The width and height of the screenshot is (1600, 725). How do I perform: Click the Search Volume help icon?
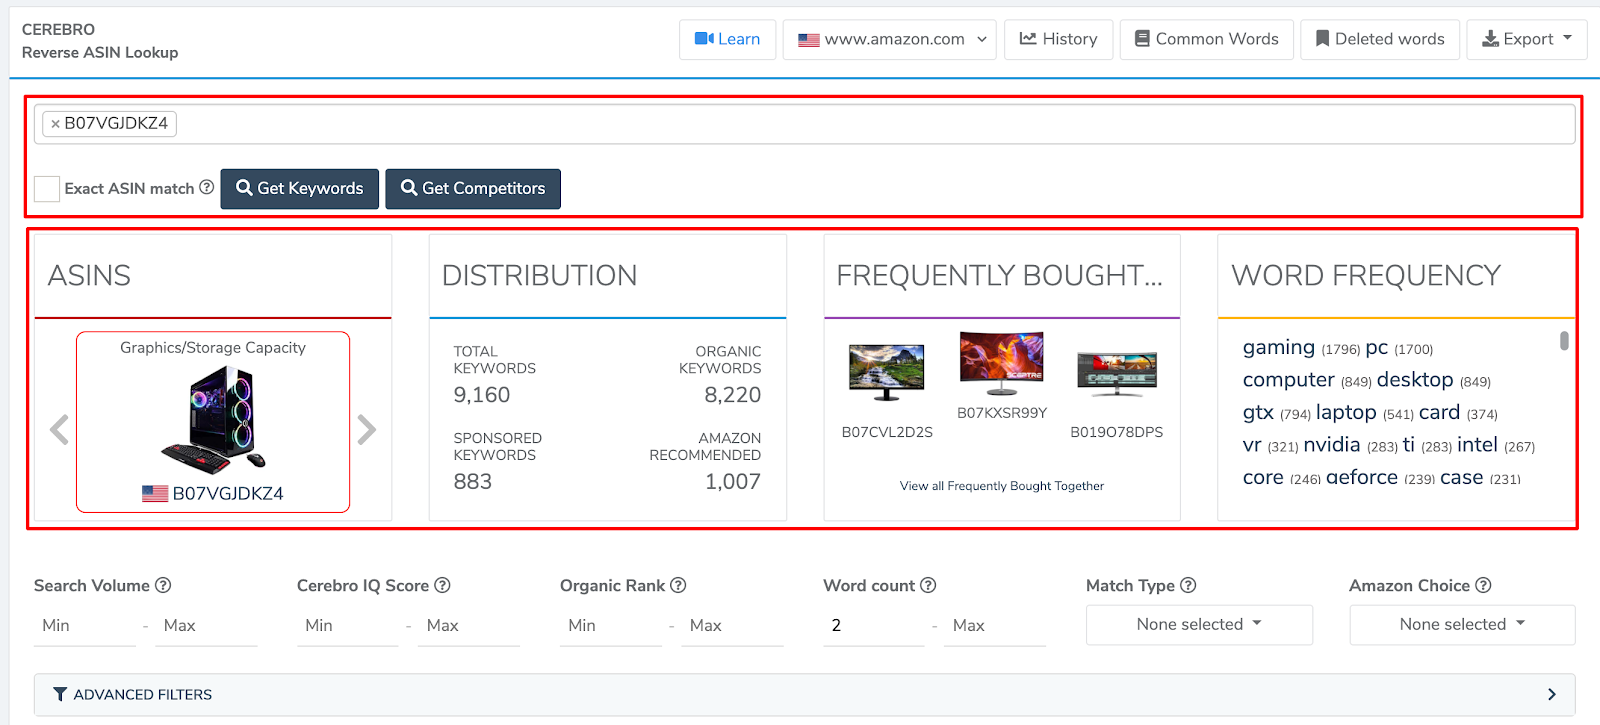pyautogui.click(x=163, y=585)
